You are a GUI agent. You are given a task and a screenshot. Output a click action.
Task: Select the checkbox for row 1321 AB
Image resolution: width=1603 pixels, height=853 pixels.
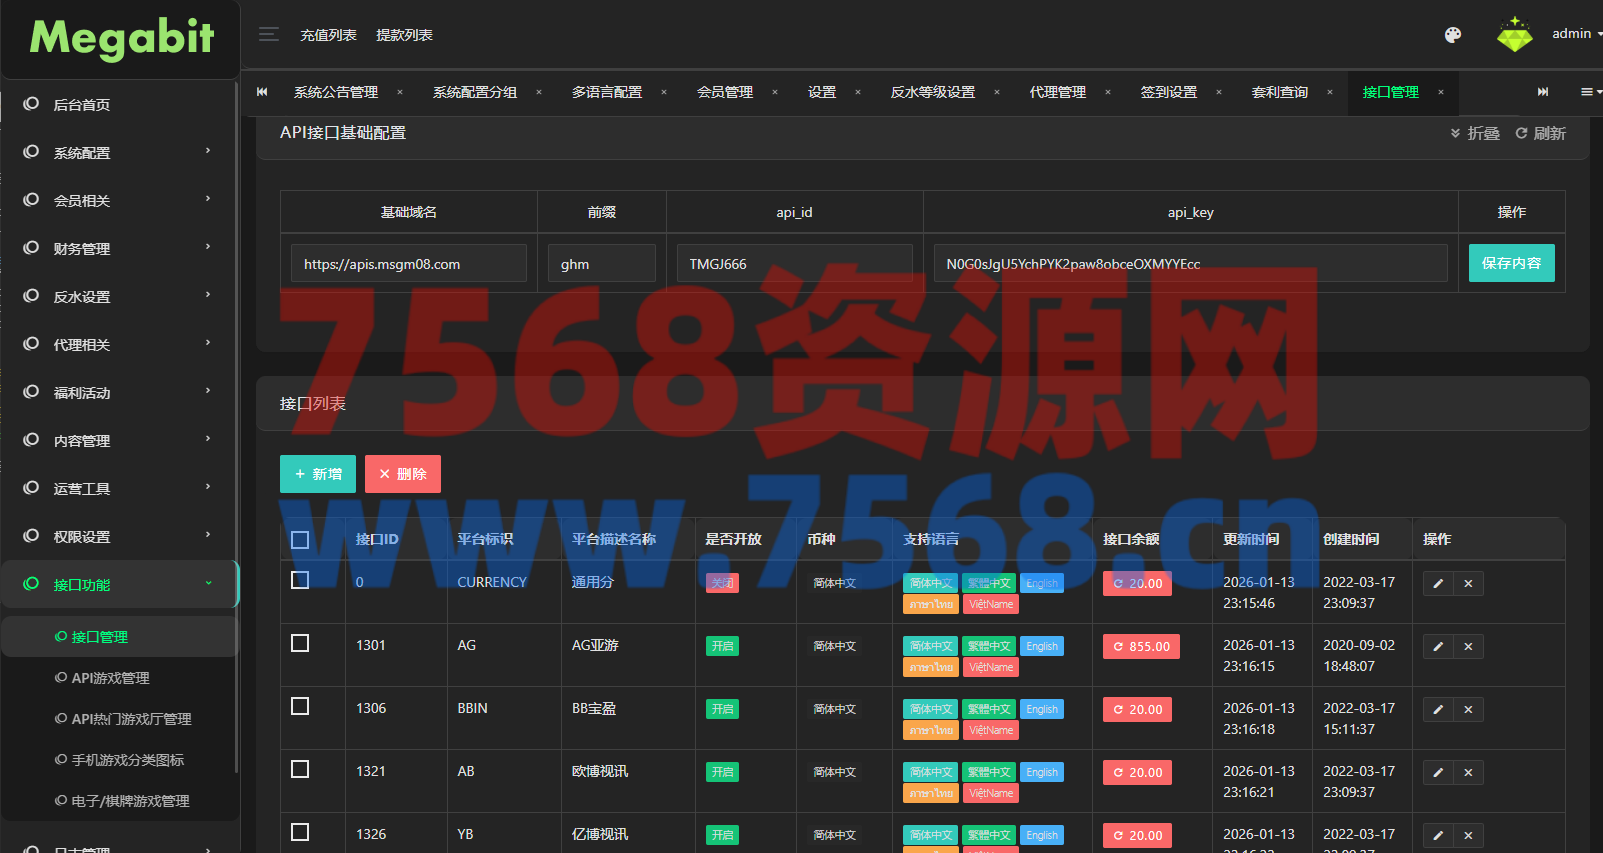[300, 769]
